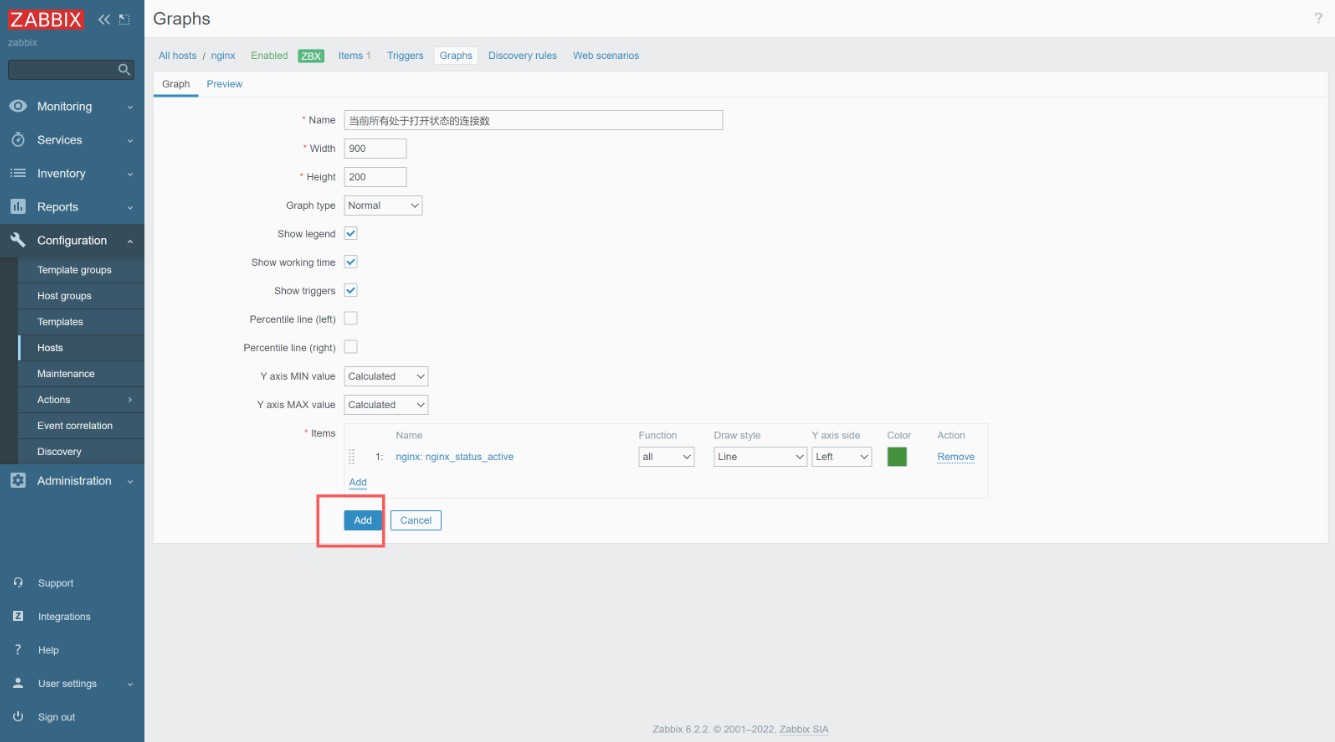Expand the Reports menu section
The height and width of the screenshot is (742, 1335).
coord(130,207)
